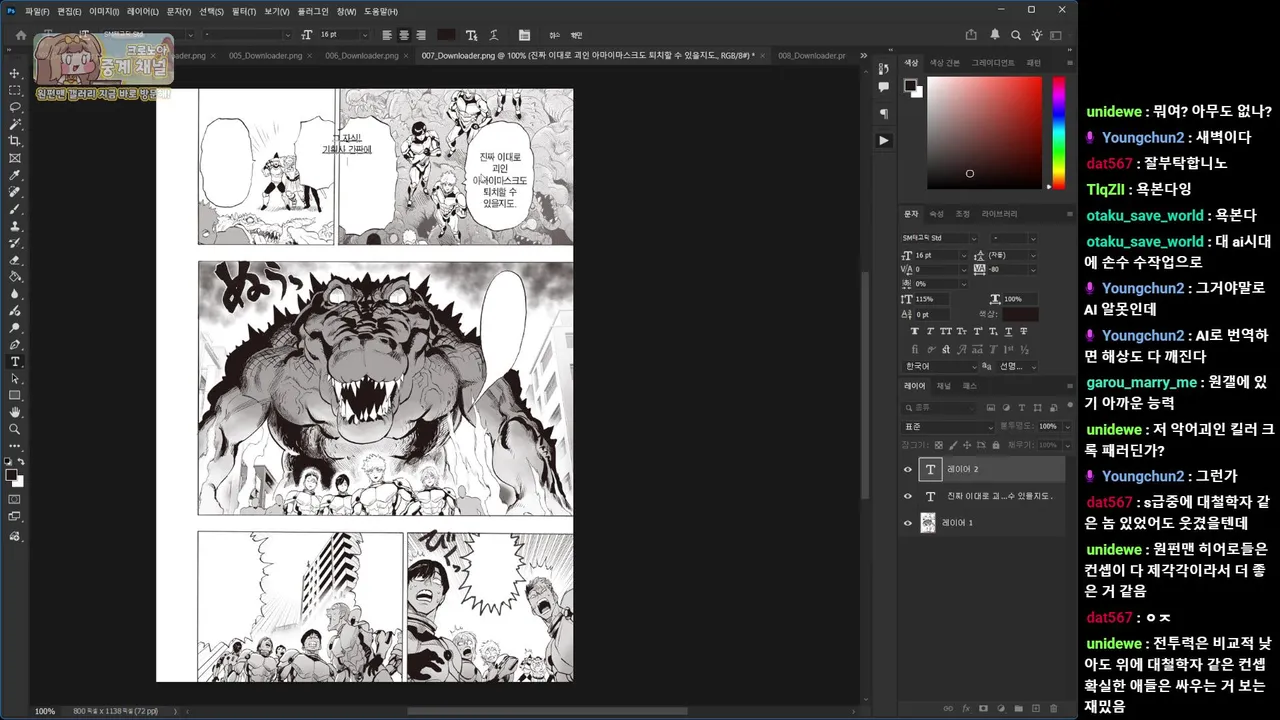1280x720 pixels.
Task: Click right align text icon in options bar
Action: point(421,35)
